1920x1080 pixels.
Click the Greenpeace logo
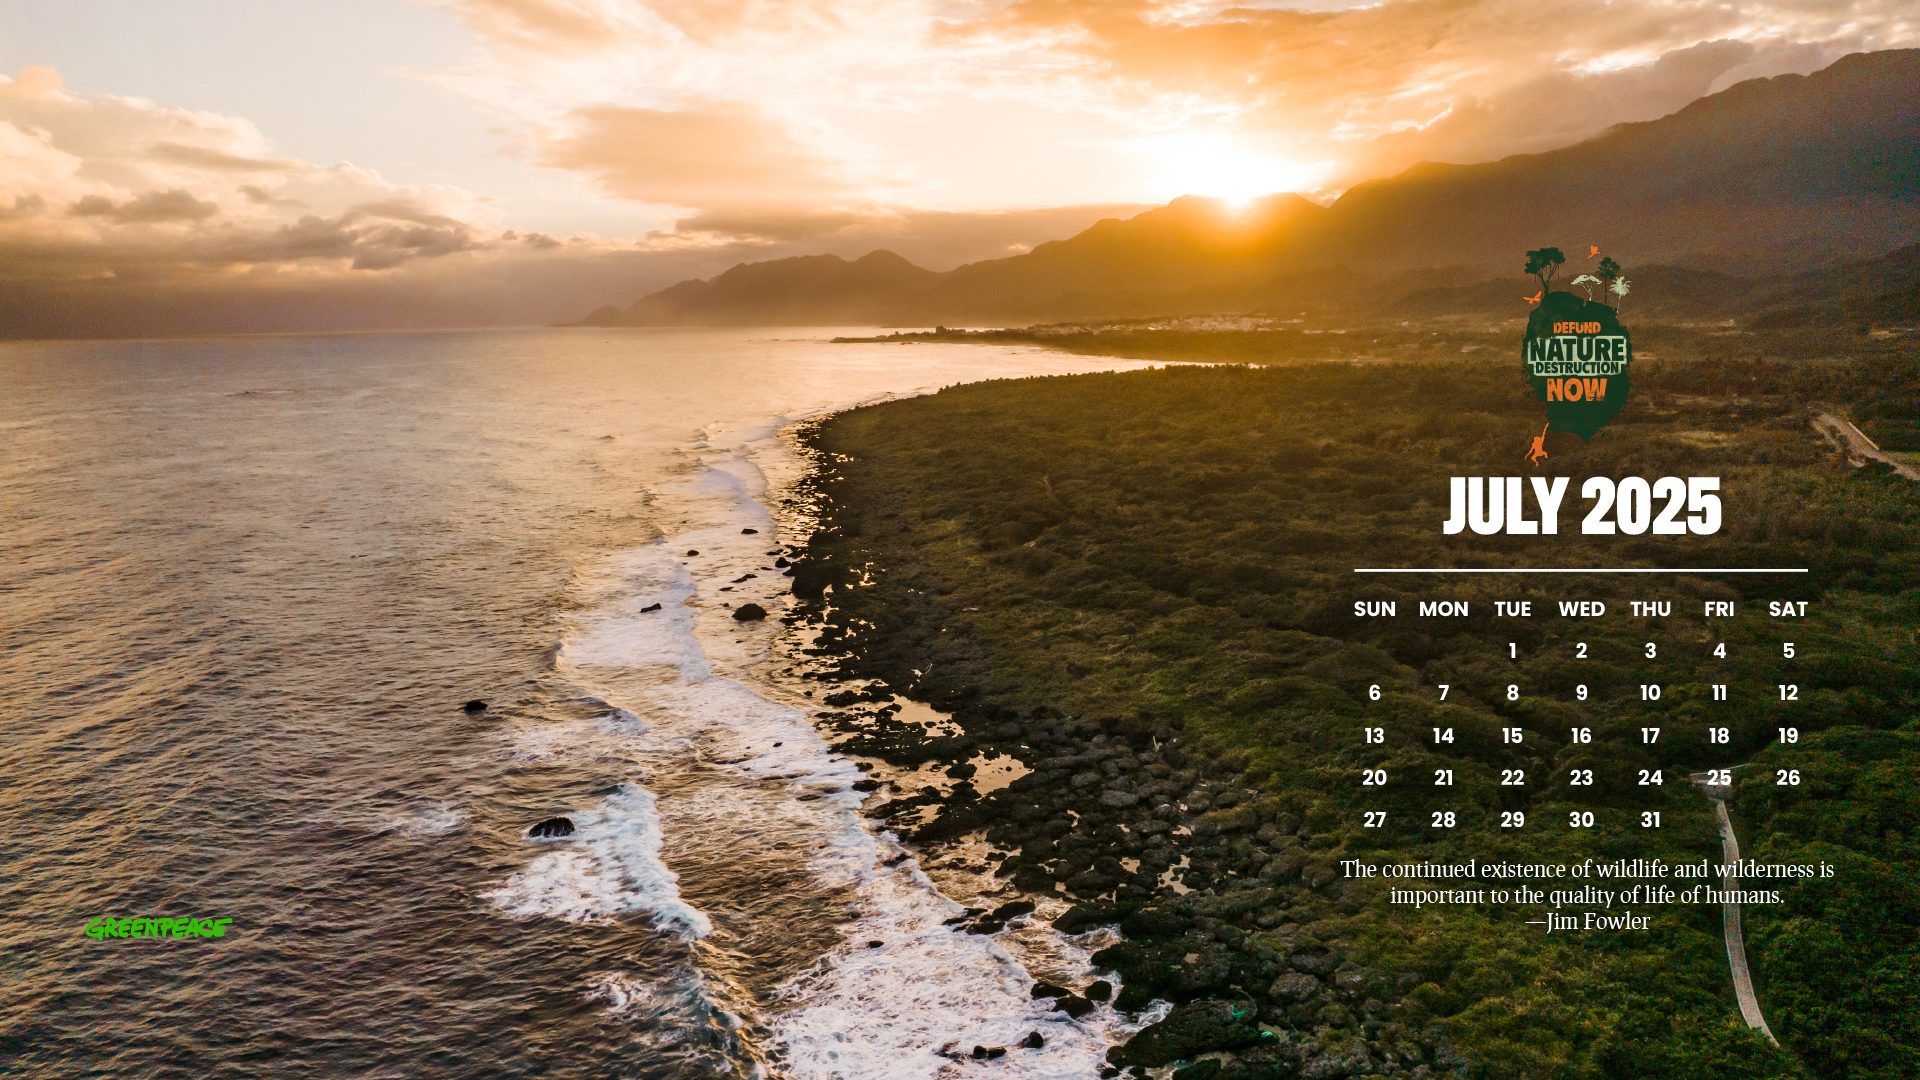pos(158,928)
